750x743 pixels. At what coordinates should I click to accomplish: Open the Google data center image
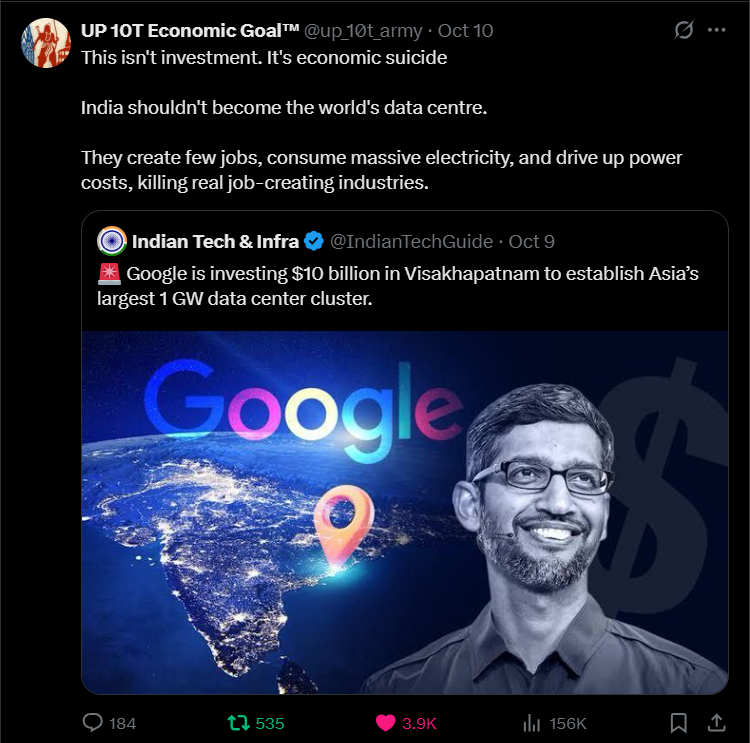tap(405, 512)
